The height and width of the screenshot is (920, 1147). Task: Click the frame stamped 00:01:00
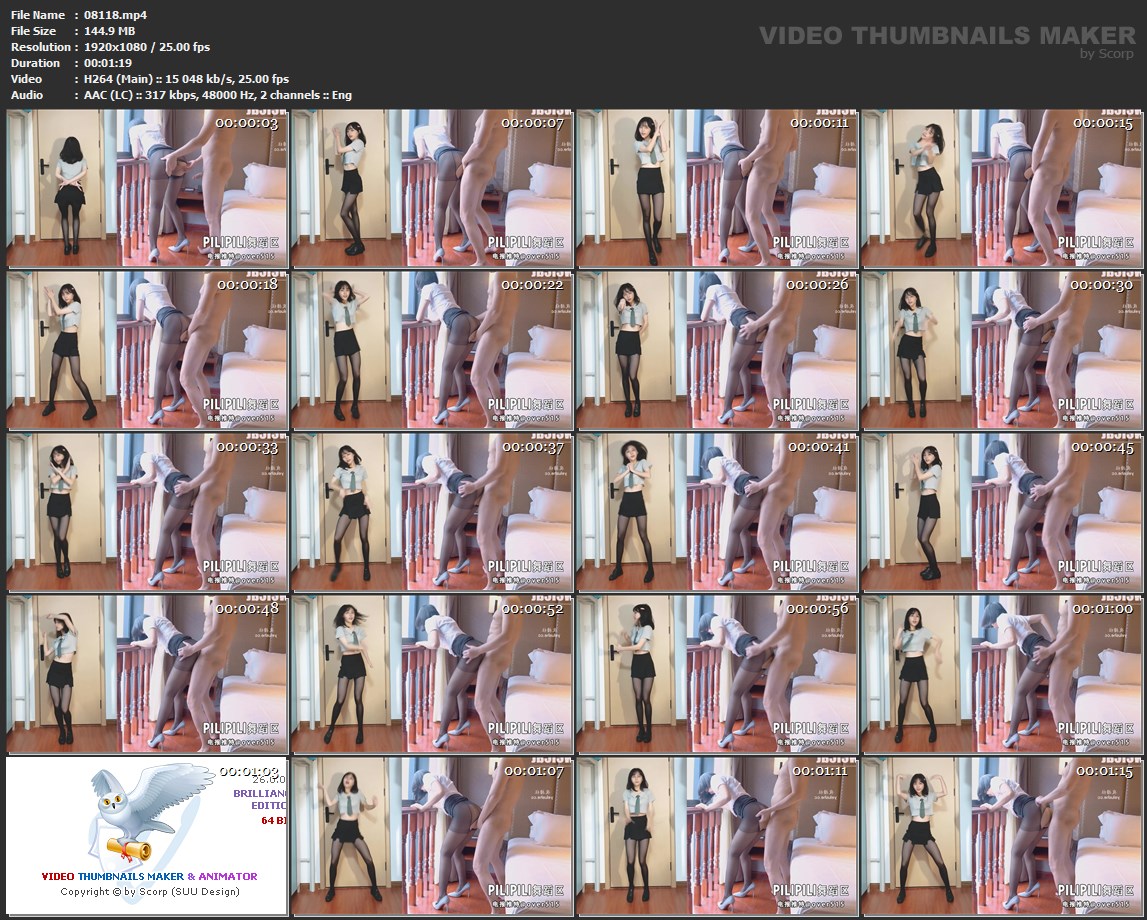point(1001,674)
